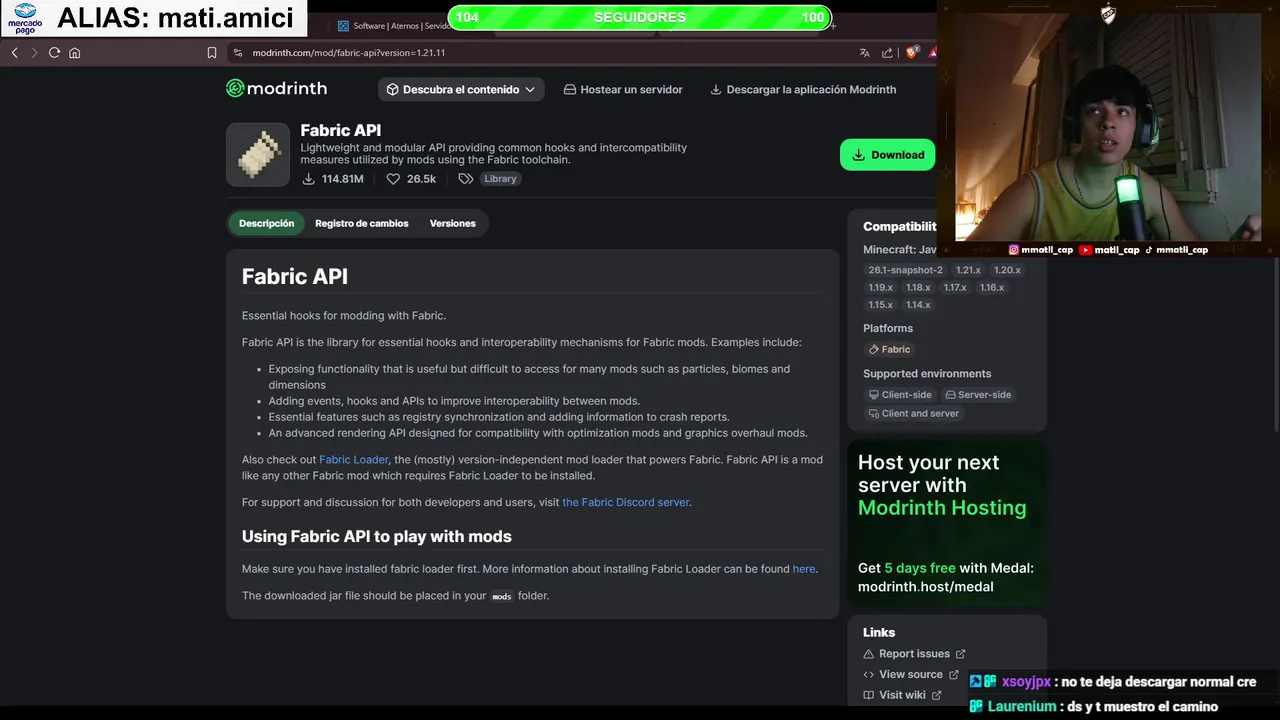
Task: Bookmark this page with the bookmark icon
Action: [x=212, y=53]
